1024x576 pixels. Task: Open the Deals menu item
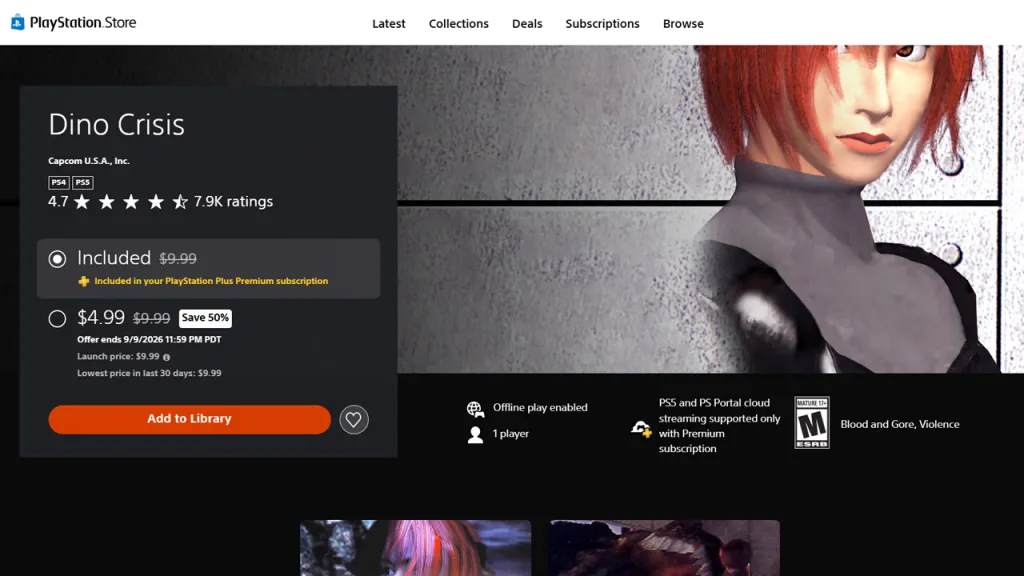point(527,24)
